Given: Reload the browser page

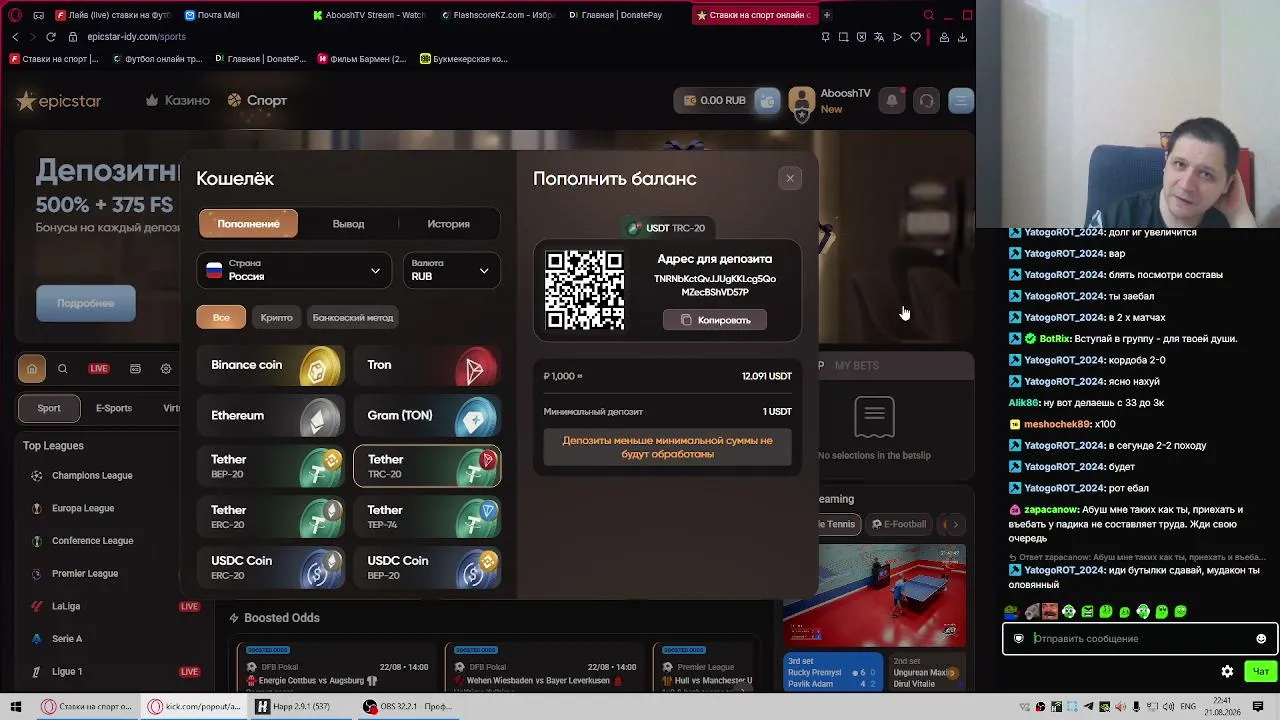Looking at the screenshot, I should [x=51, y=37].
